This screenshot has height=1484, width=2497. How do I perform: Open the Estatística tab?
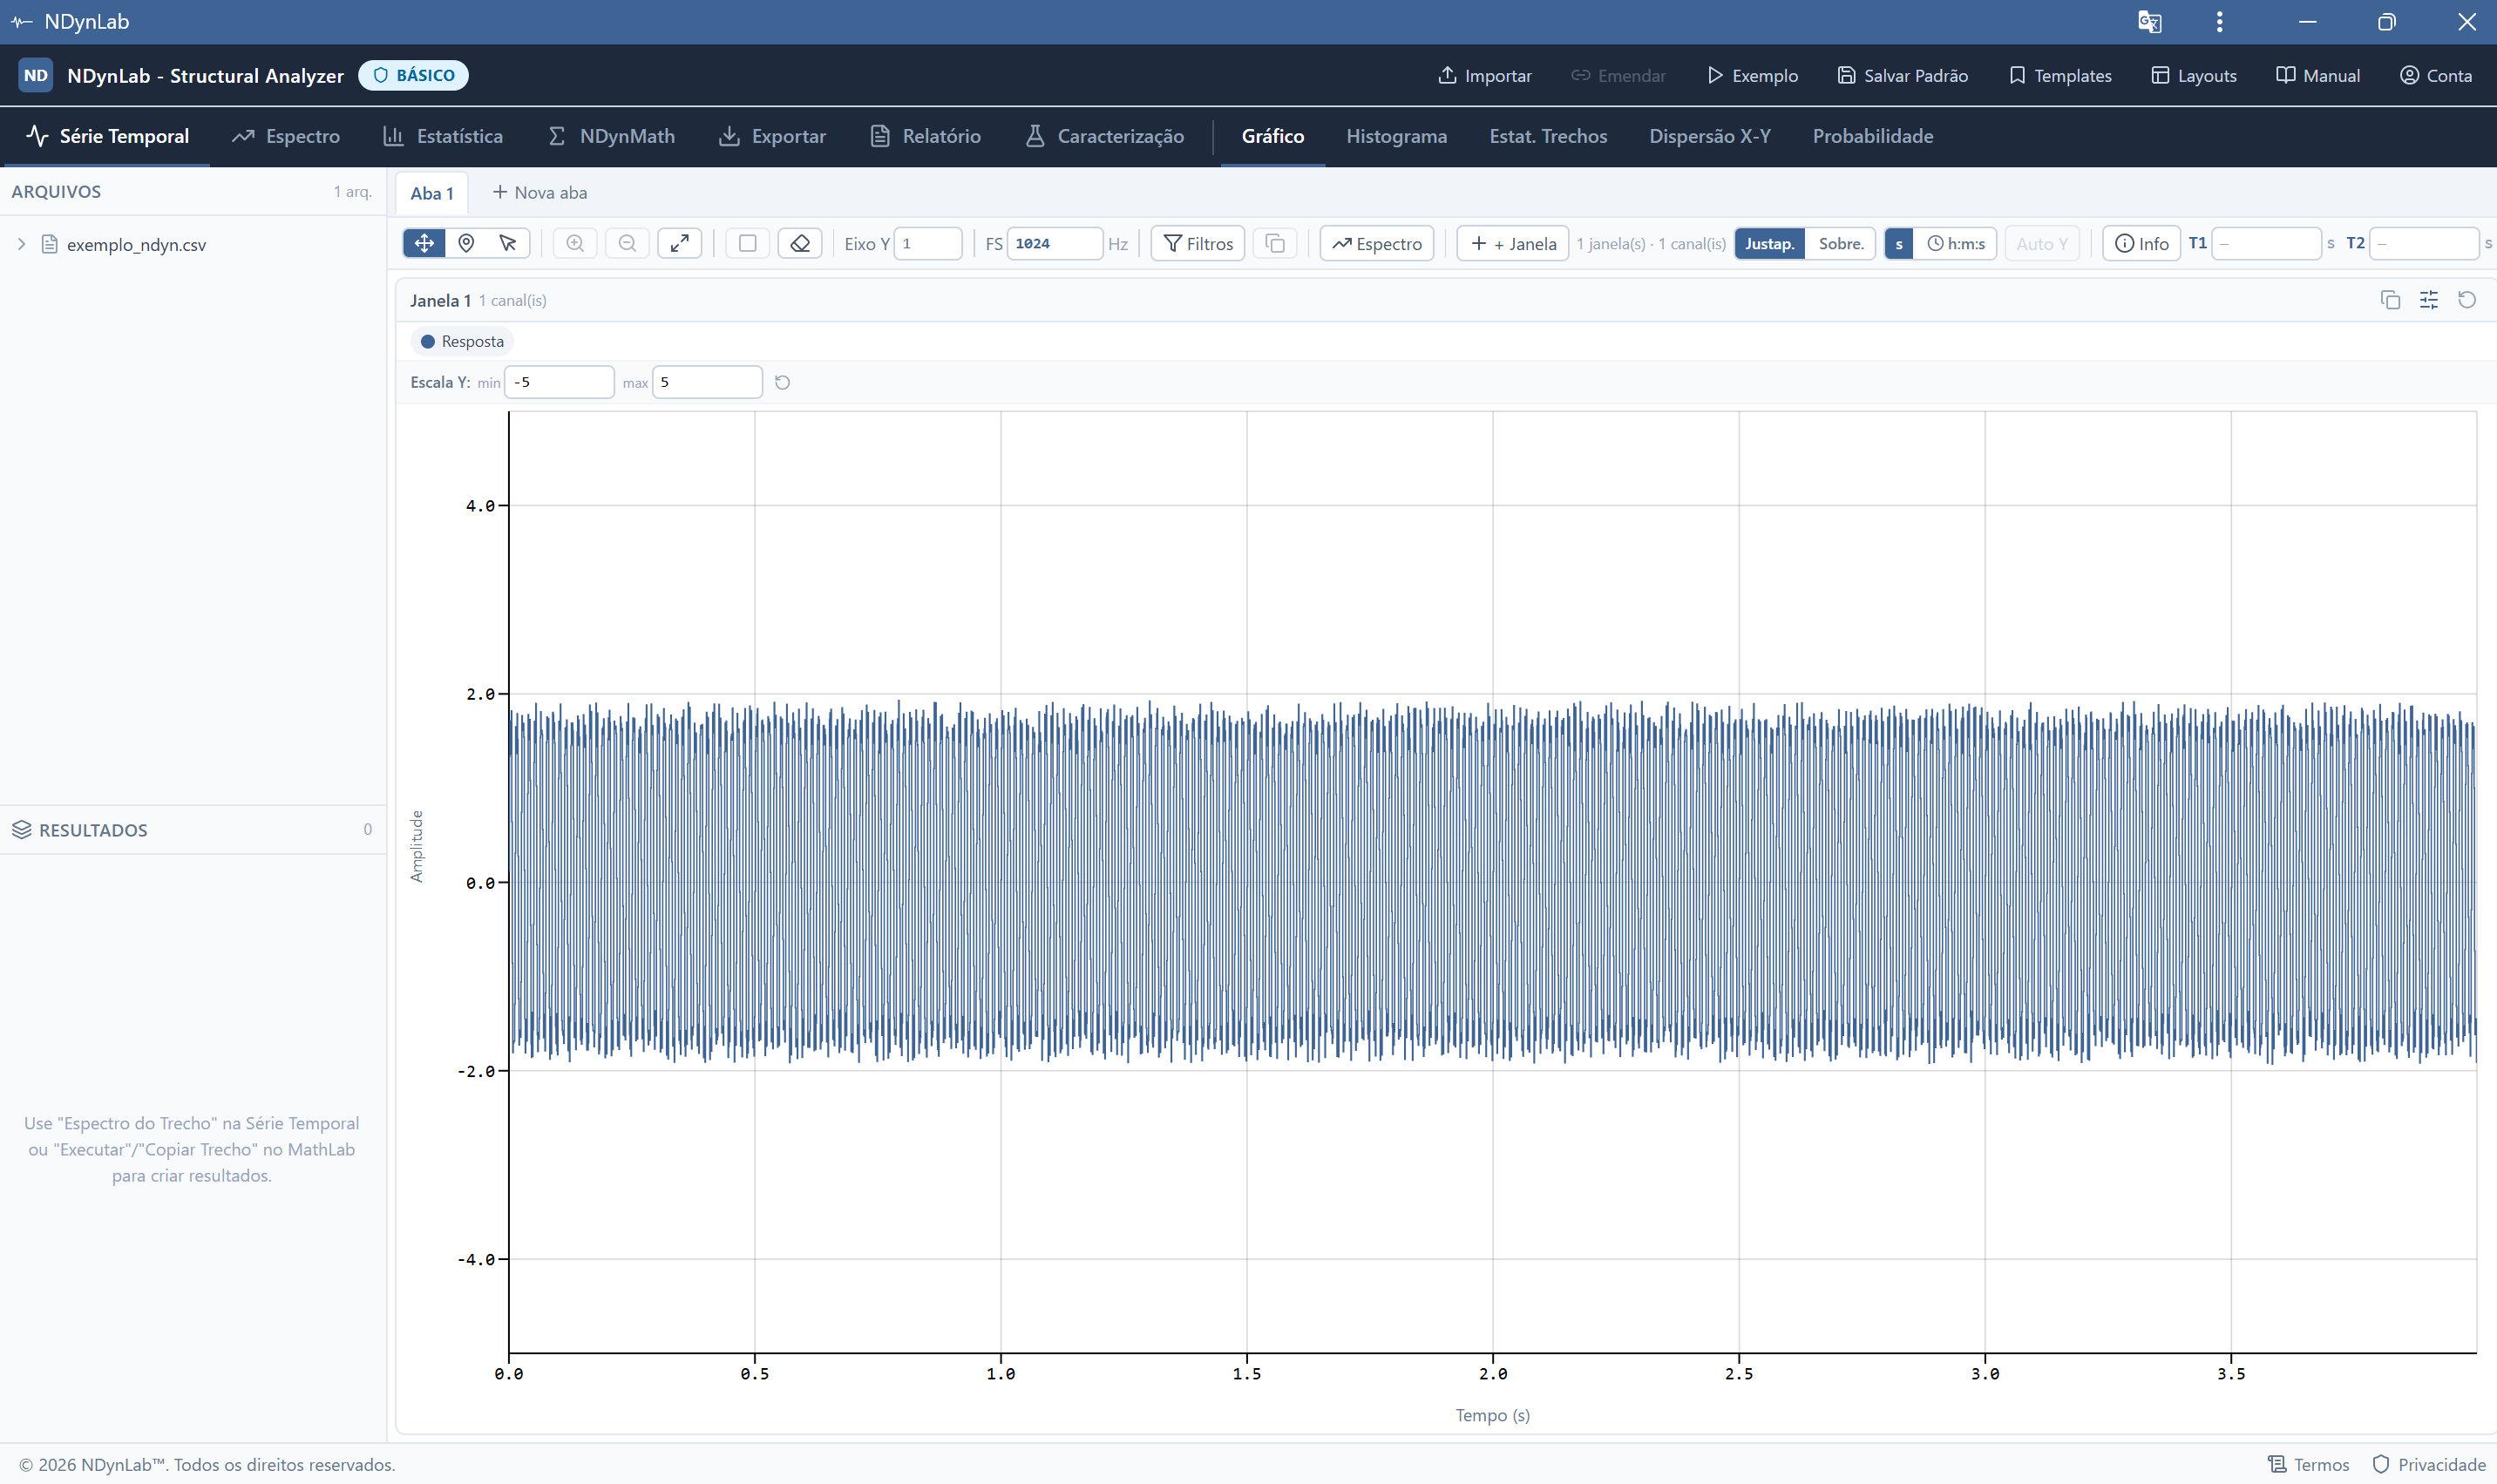click(443, 136)
